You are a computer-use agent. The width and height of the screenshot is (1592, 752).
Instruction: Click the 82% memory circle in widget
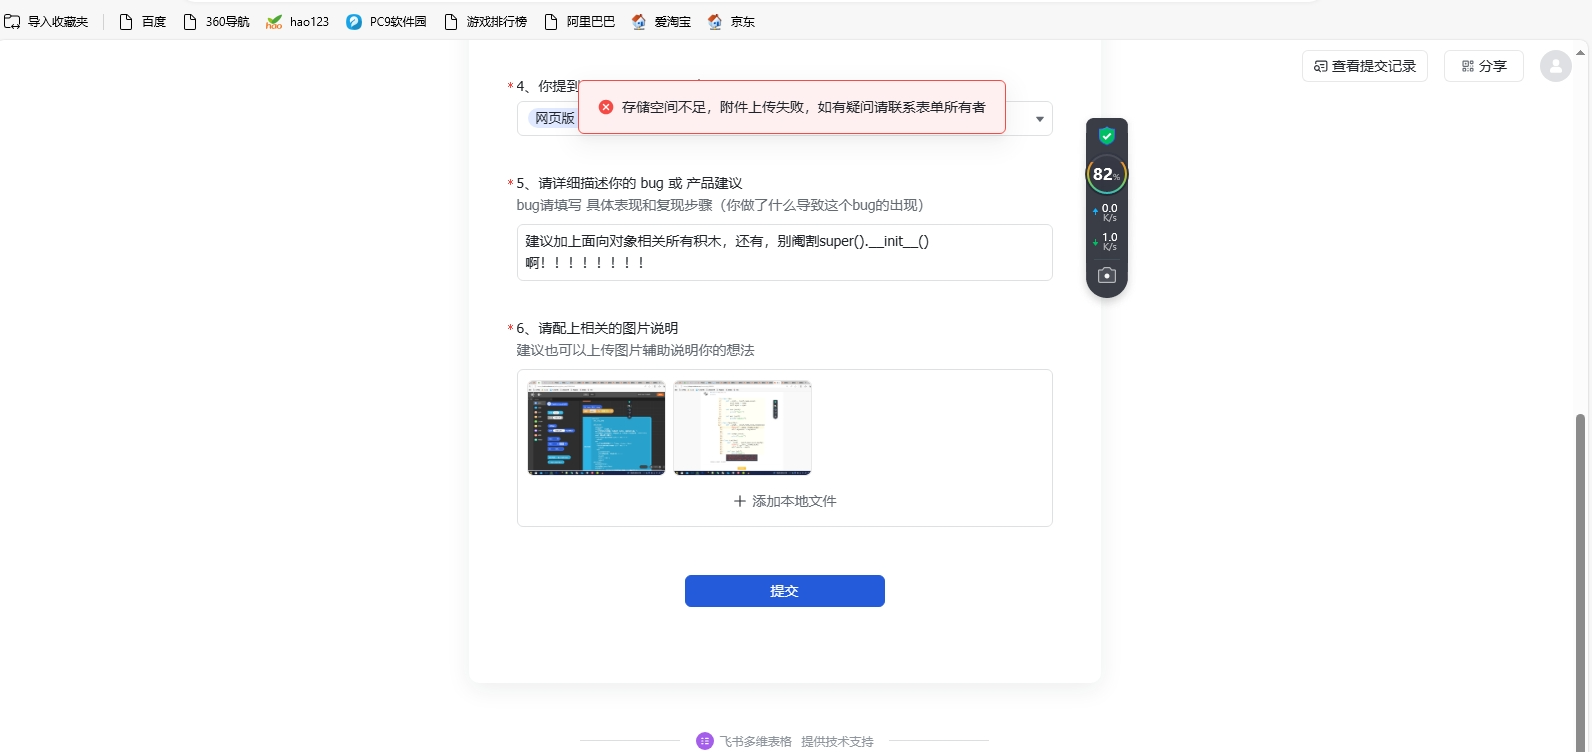pos(1107,174)
